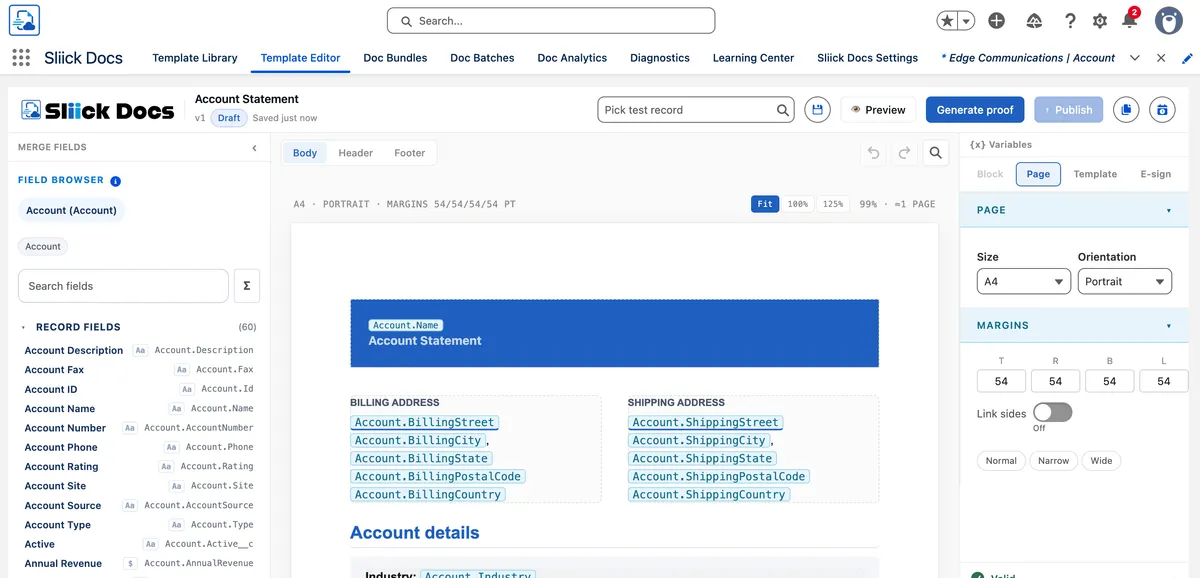
Task: Open the Orientation Portrait dropdown
Action: pyautogui.click(x=1125, y=282)
